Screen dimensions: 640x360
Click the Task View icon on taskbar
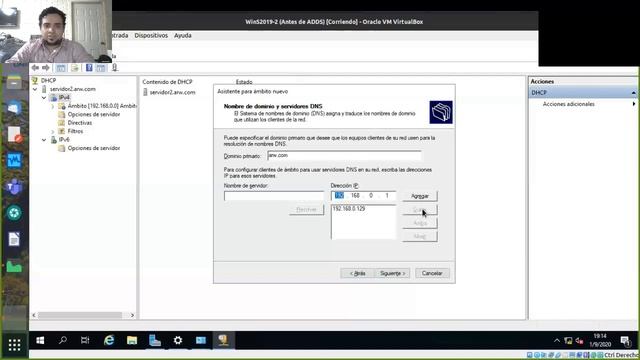click(85, 340)
